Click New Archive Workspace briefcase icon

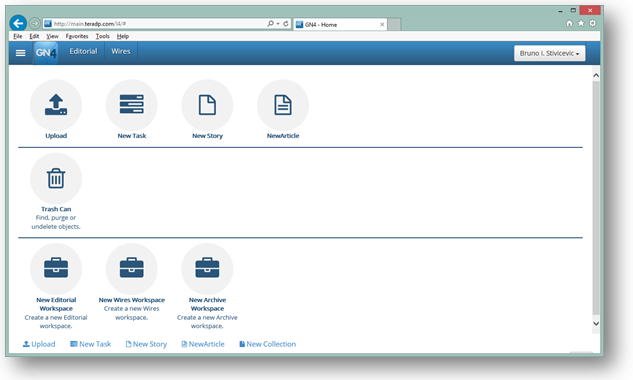pos(207,269)
